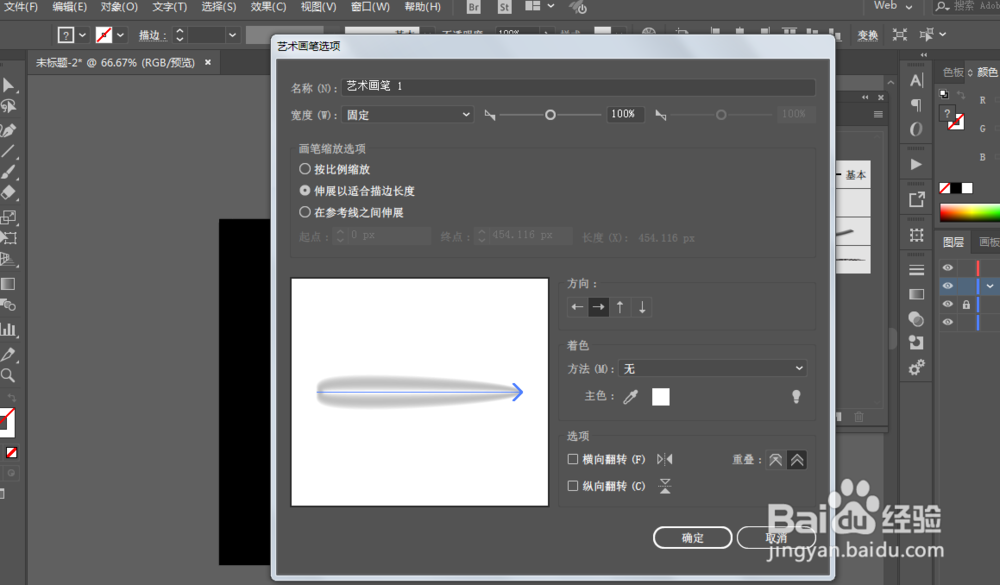Screen dimensions: 1000x585
Task: Toggle visibility of the locked layer
Action: (948, 304)
